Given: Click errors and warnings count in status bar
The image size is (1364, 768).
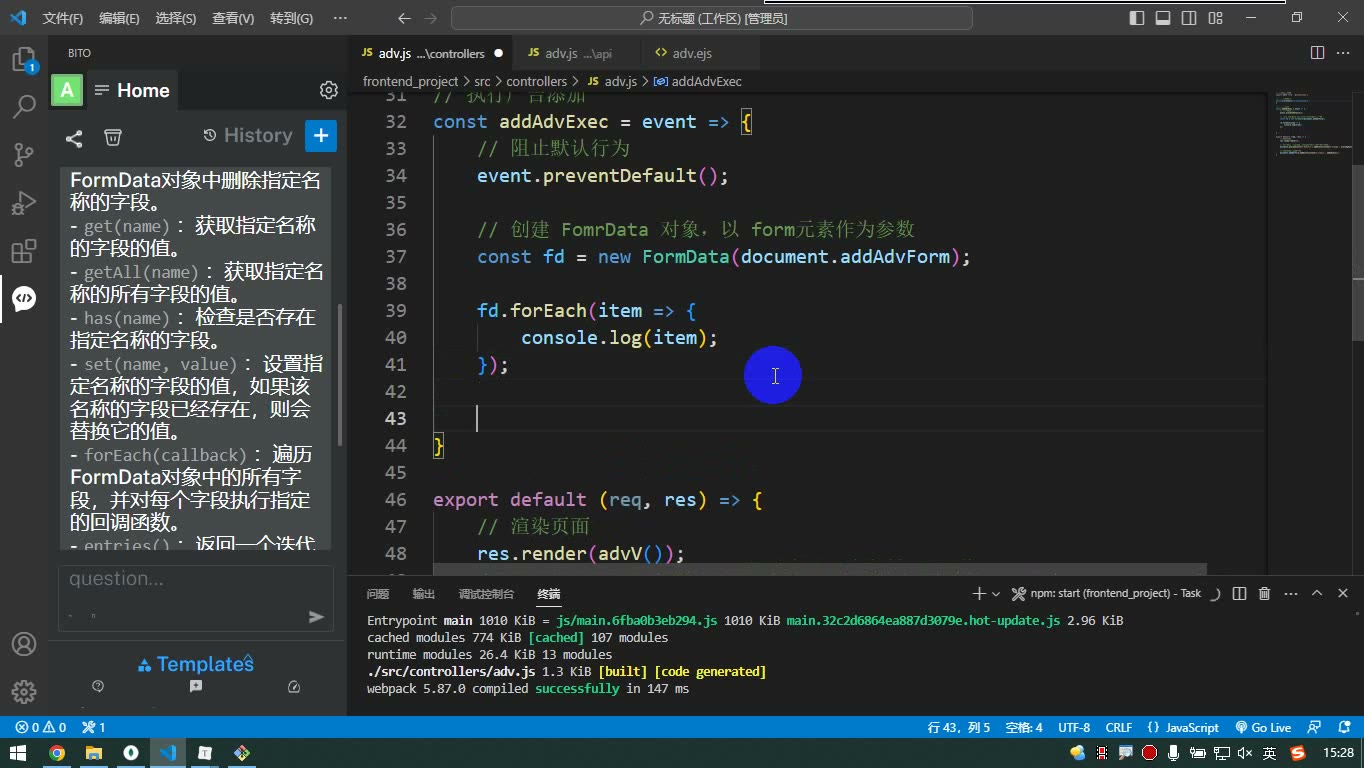Looking at the screenshot, I should (41, 727).
